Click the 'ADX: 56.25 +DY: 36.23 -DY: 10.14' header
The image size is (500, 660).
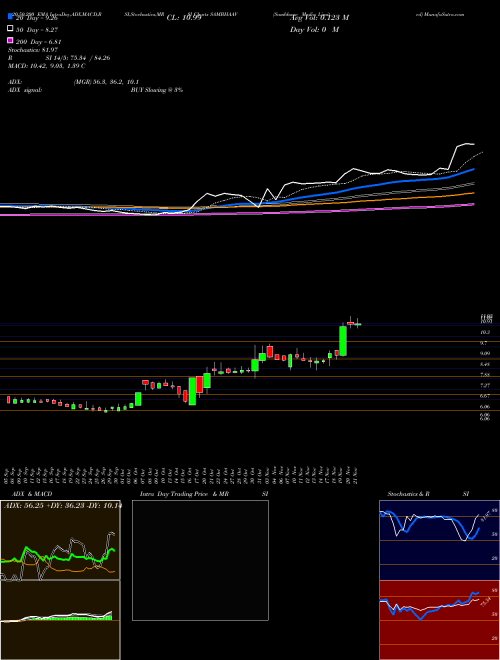click(62, 505)
